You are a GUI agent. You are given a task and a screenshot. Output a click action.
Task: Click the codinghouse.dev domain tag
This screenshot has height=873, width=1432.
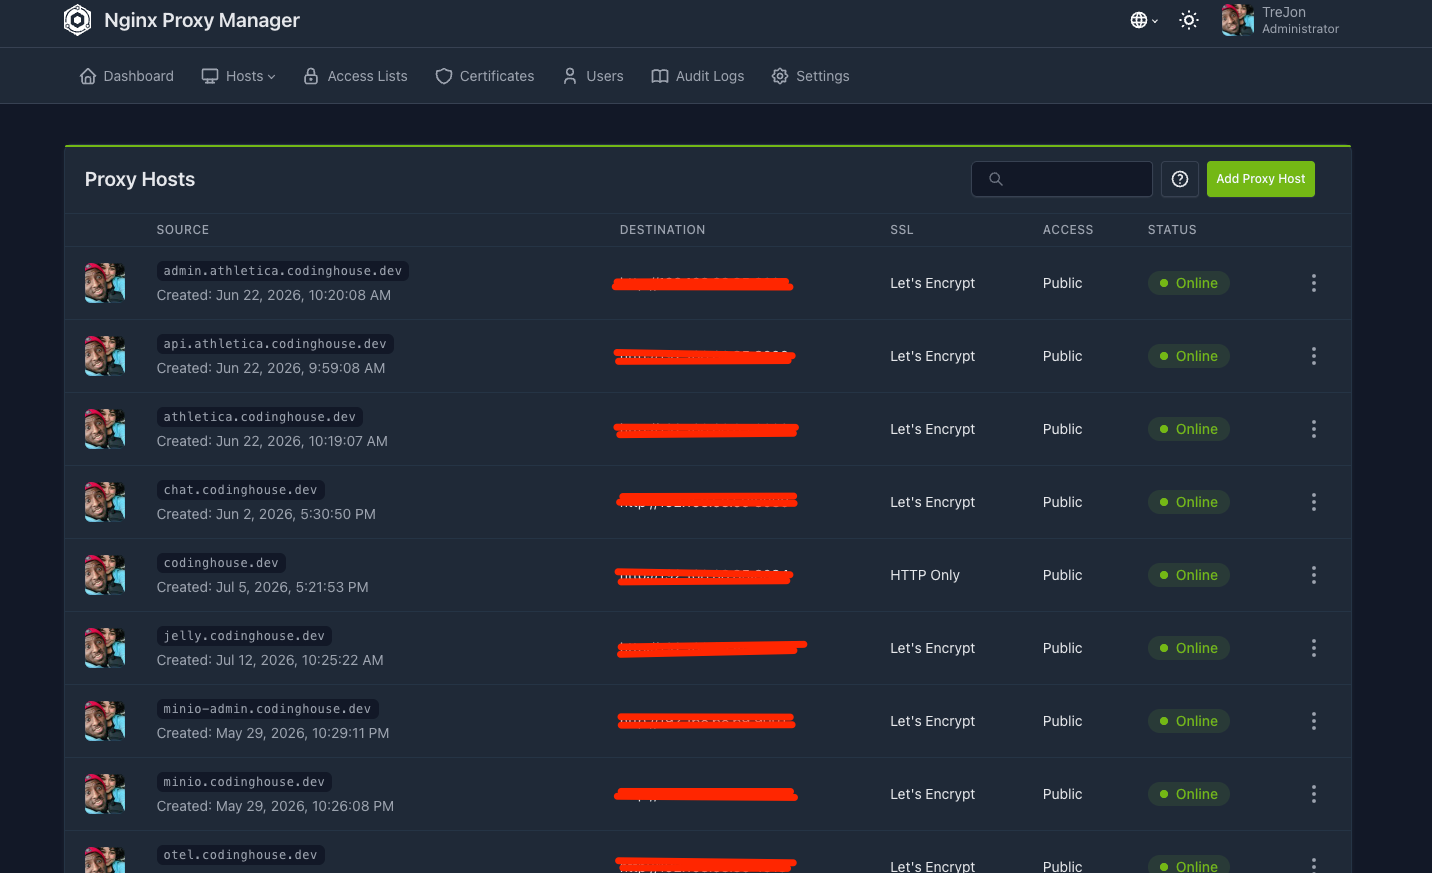(x=221, y=563)
